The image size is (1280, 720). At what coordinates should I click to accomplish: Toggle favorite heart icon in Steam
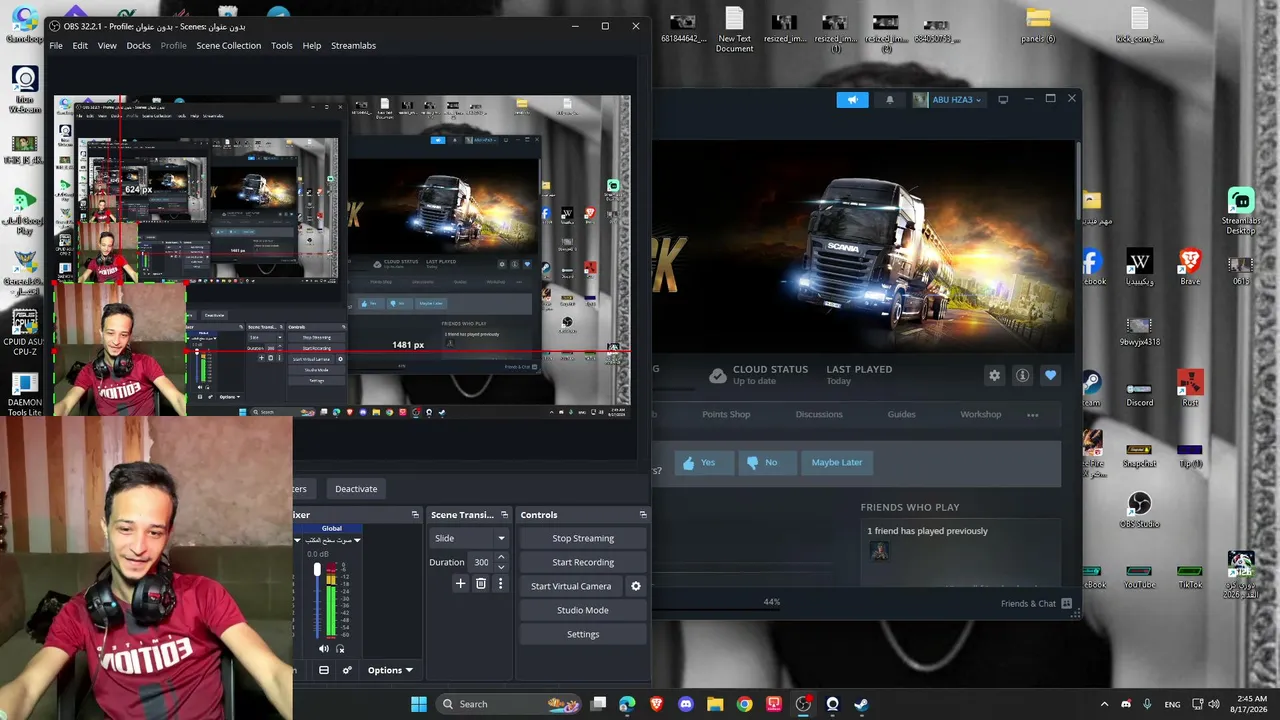(x=1050, y=375)
